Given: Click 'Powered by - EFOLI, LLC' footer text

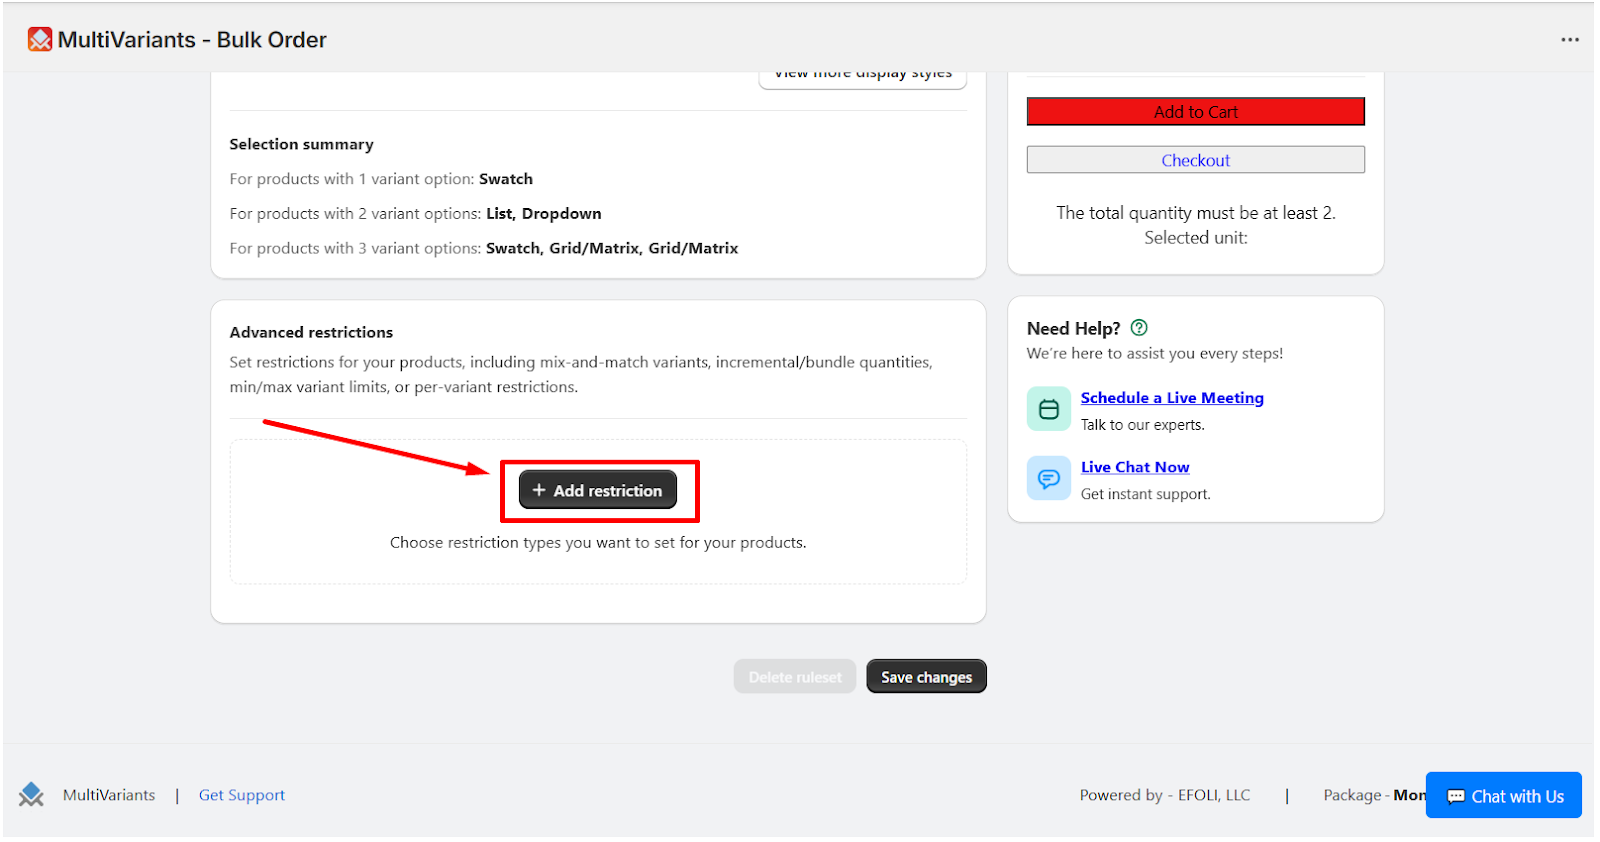Looking at the screenshot, I should 1165,795.
